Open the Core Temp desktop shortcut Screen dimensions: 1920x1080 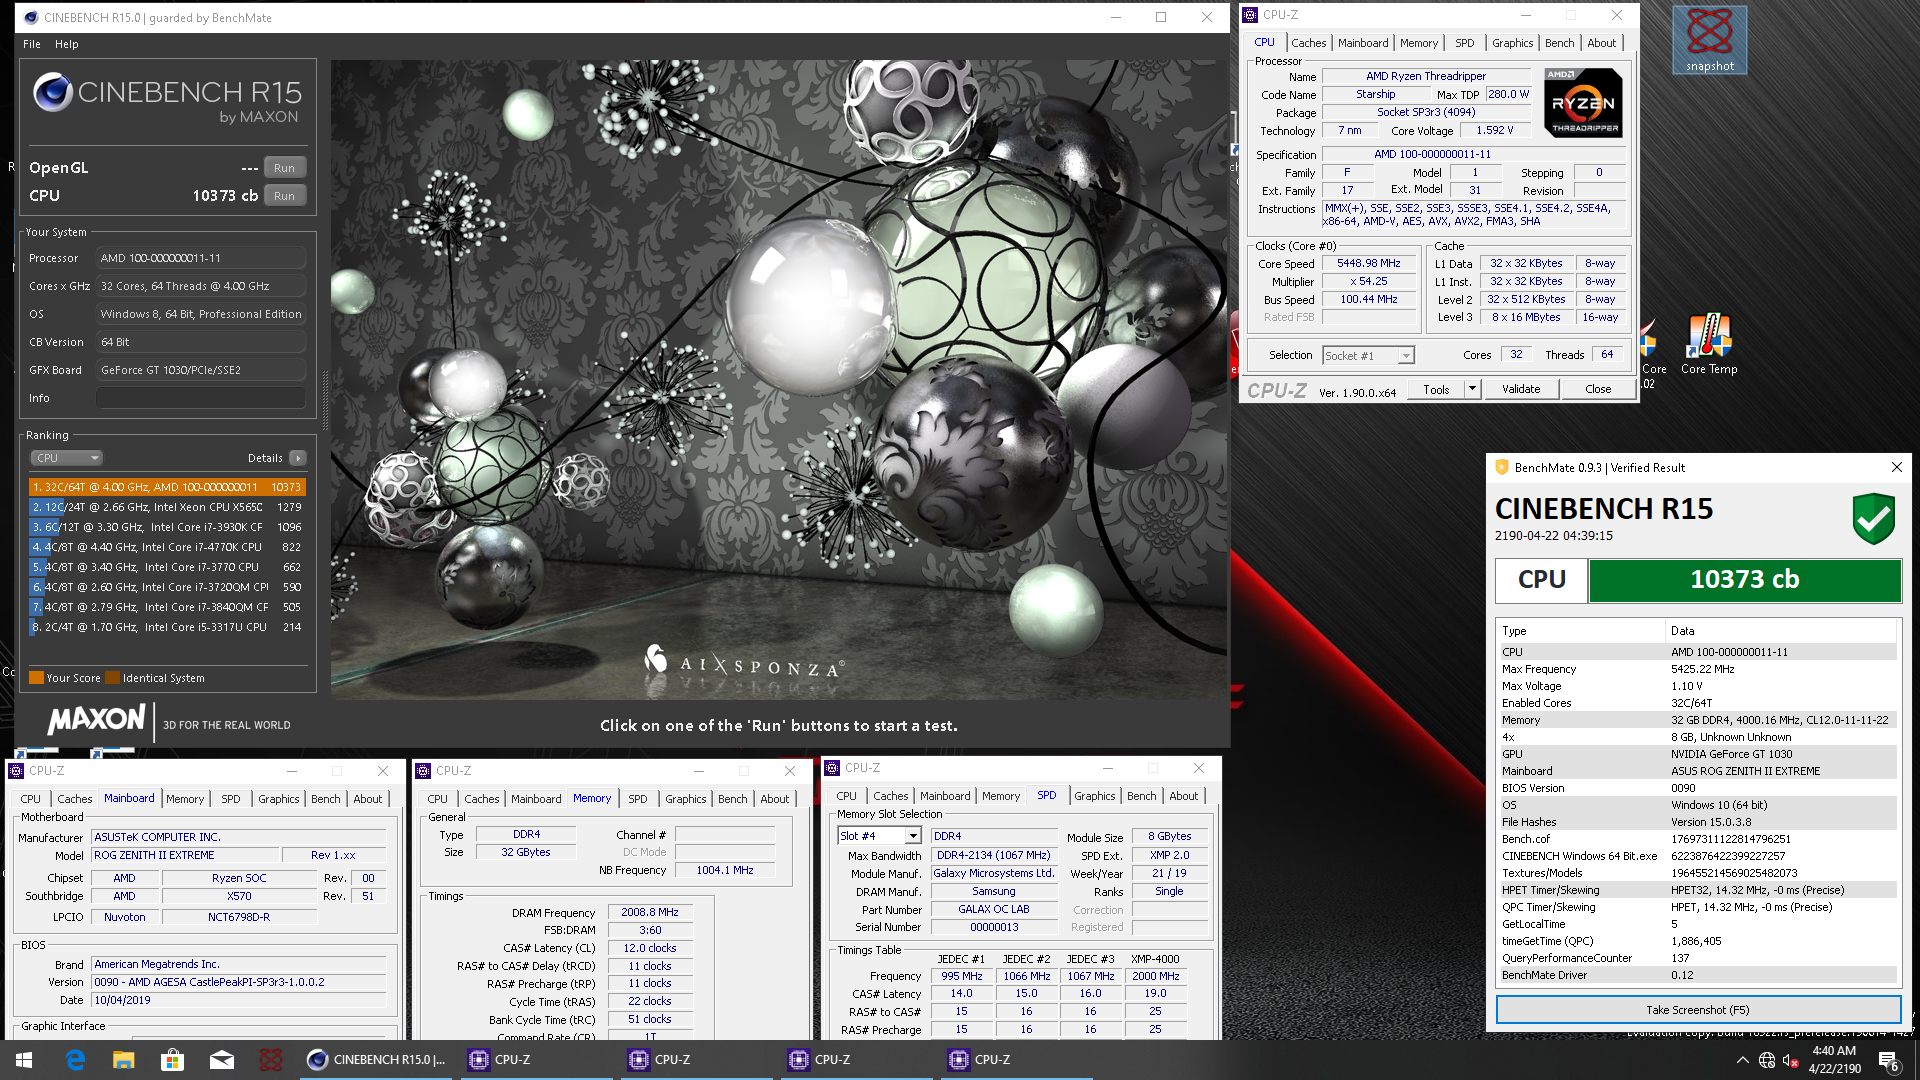coord(1709,345)
